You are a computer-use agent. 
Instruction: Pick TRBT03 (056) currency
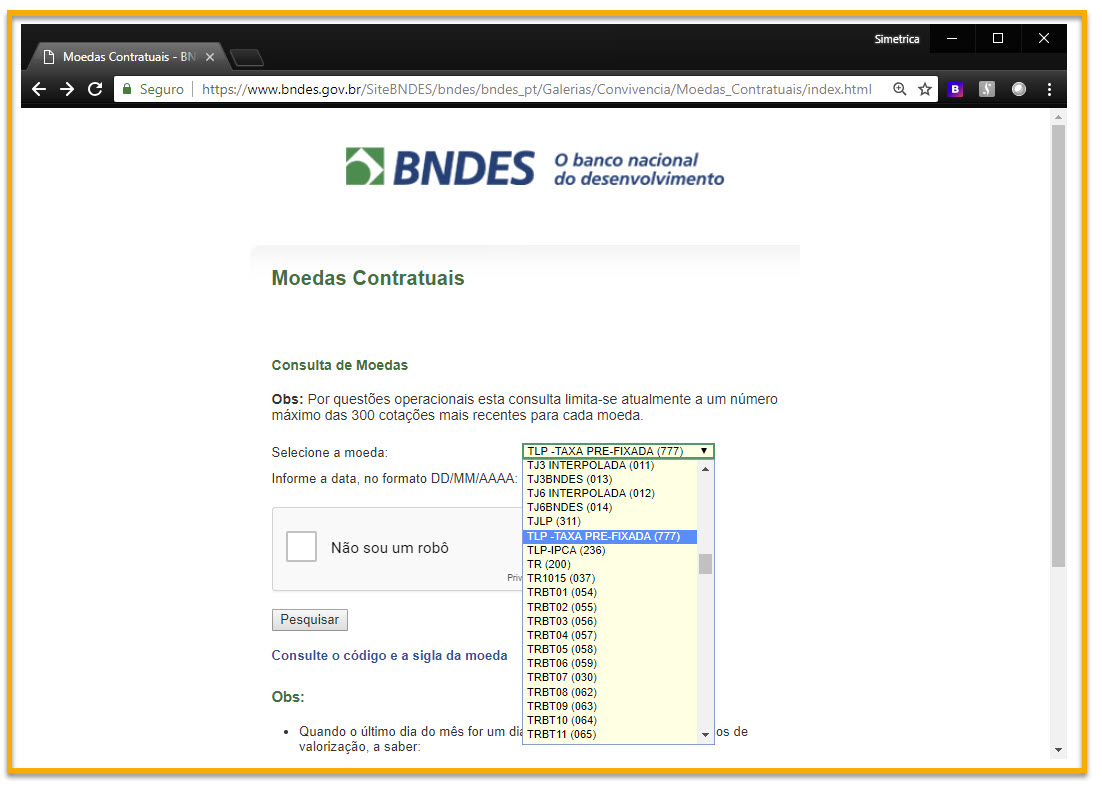610,621
